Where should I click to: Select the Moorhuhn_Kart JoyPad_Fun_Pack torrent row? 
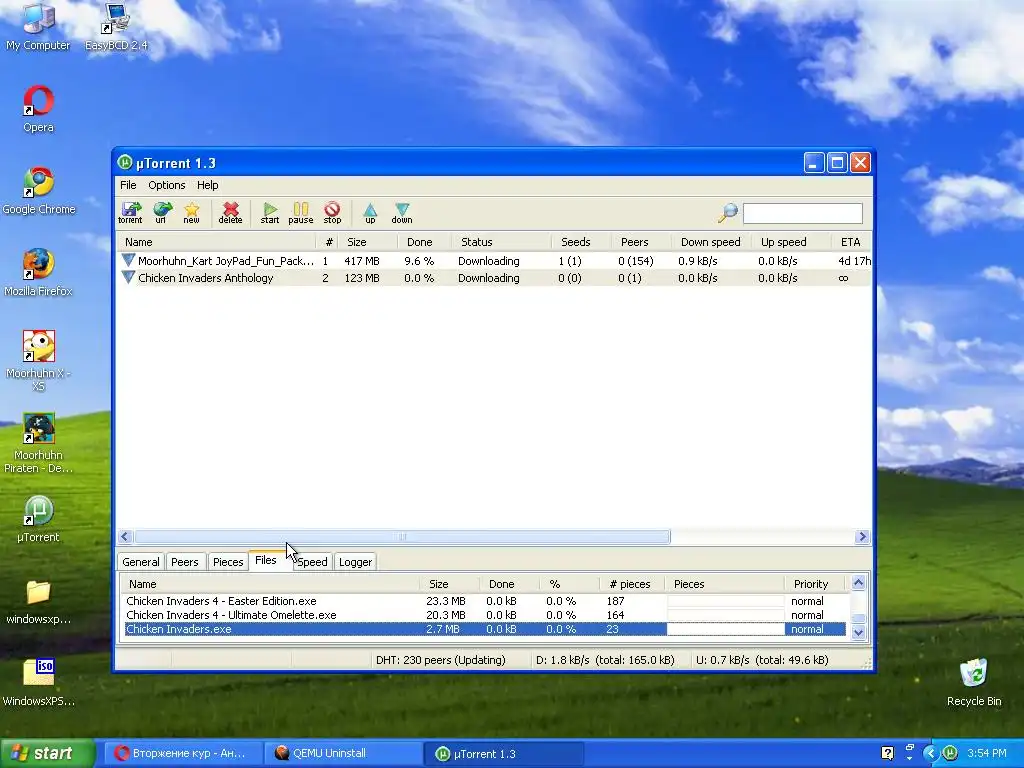pyautogui.click(x=494, y=261)
